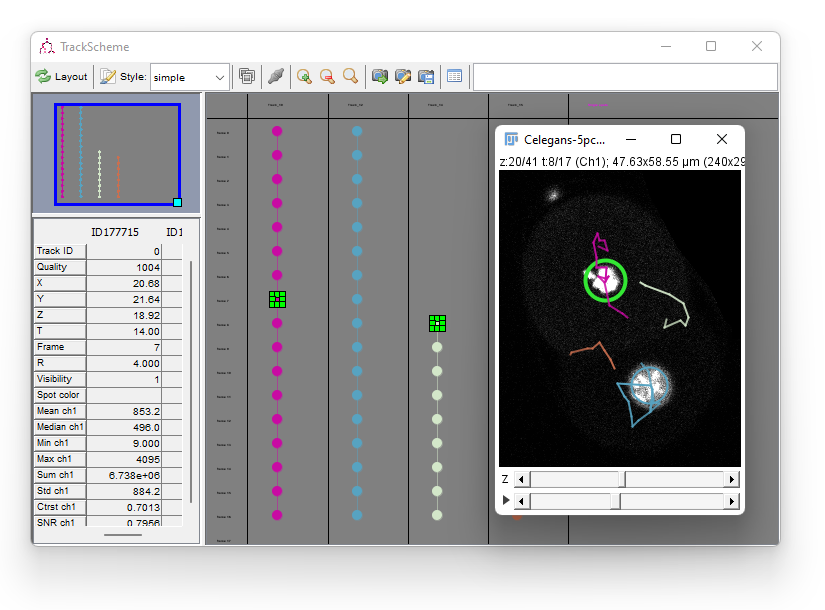Click the Track ID row label
This screenshot has height=610, width=825.
(60, 251)
